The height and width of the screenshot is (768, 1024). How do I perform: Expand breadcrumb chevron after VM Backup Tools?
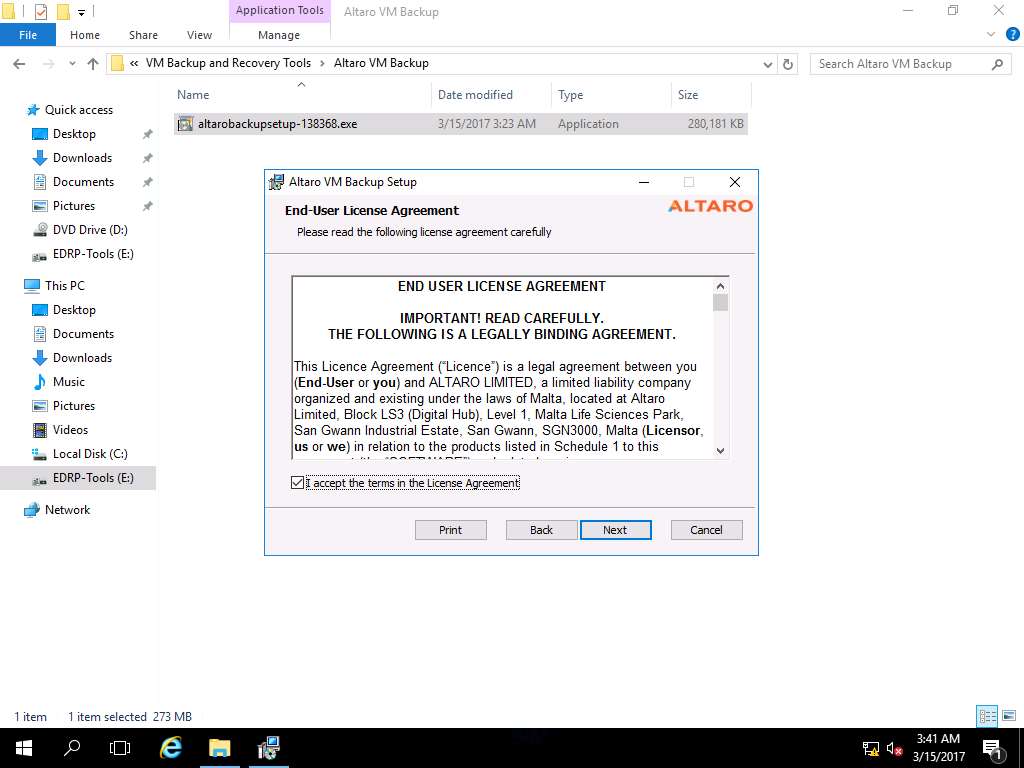click(x=323, y=63)
